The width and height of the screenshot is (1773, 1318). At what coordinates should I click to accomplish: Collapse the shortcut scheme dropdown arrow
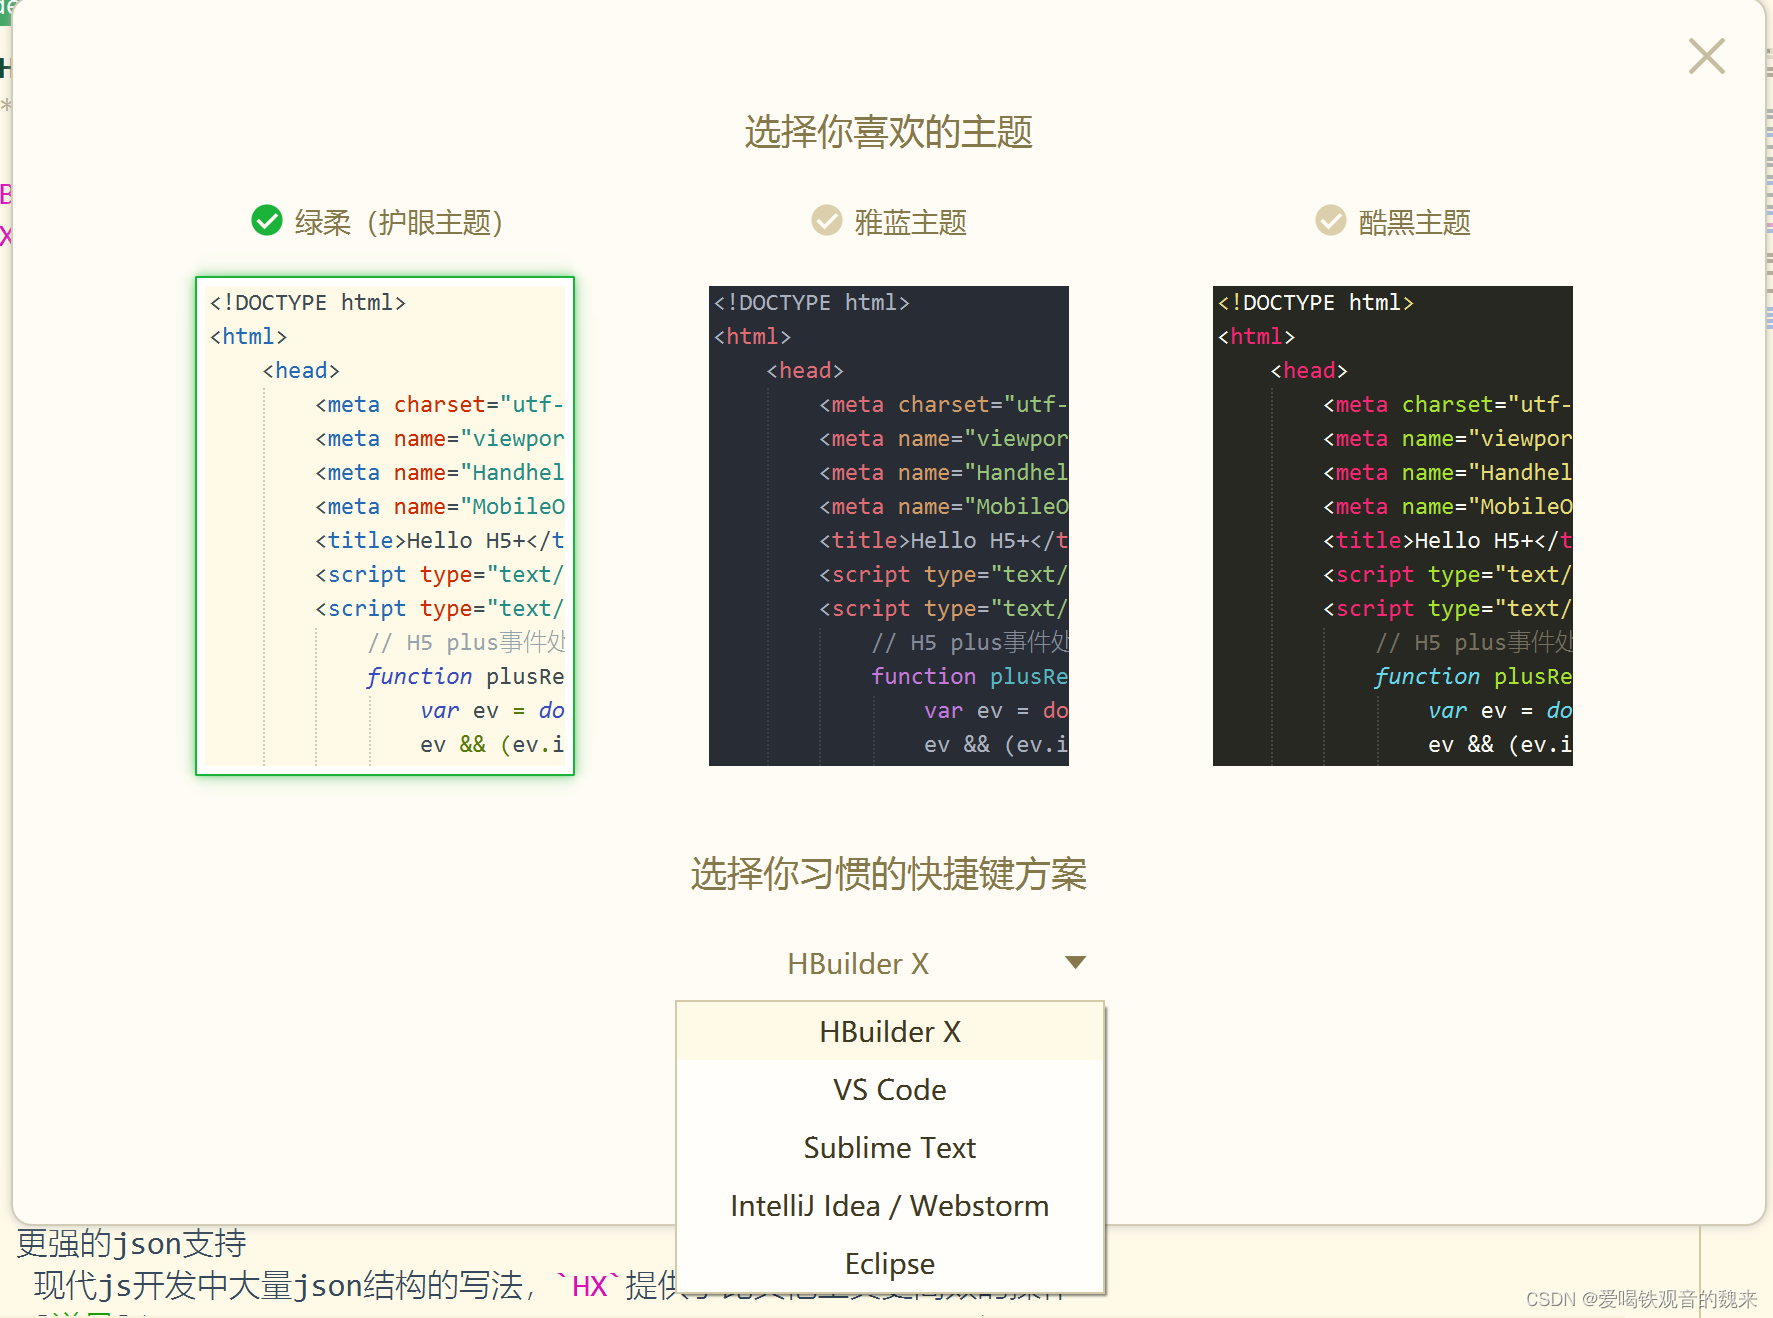coord(1075,963)
